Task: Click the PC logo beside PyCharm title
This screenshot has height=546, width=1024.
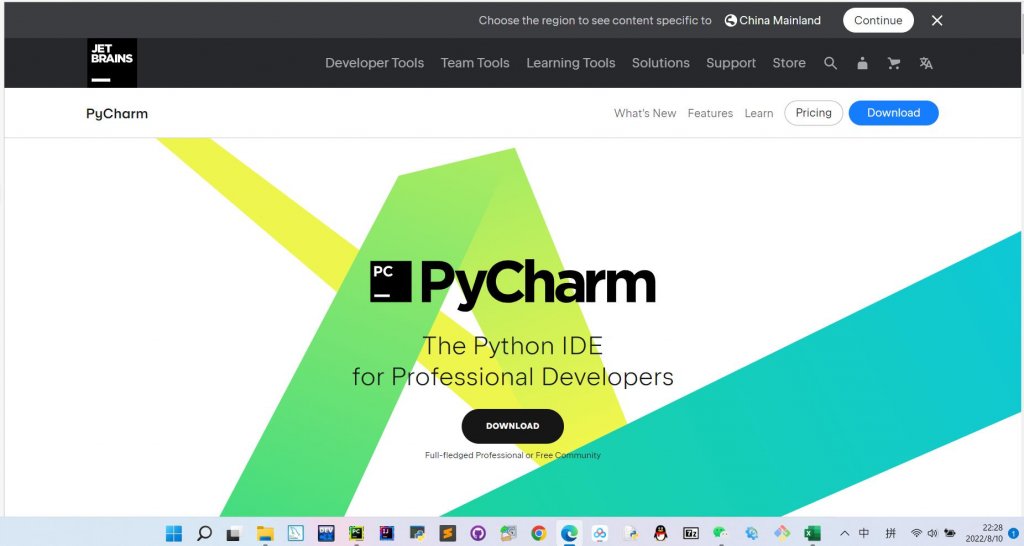Action: pyautogui.click(x=391, y=281)
